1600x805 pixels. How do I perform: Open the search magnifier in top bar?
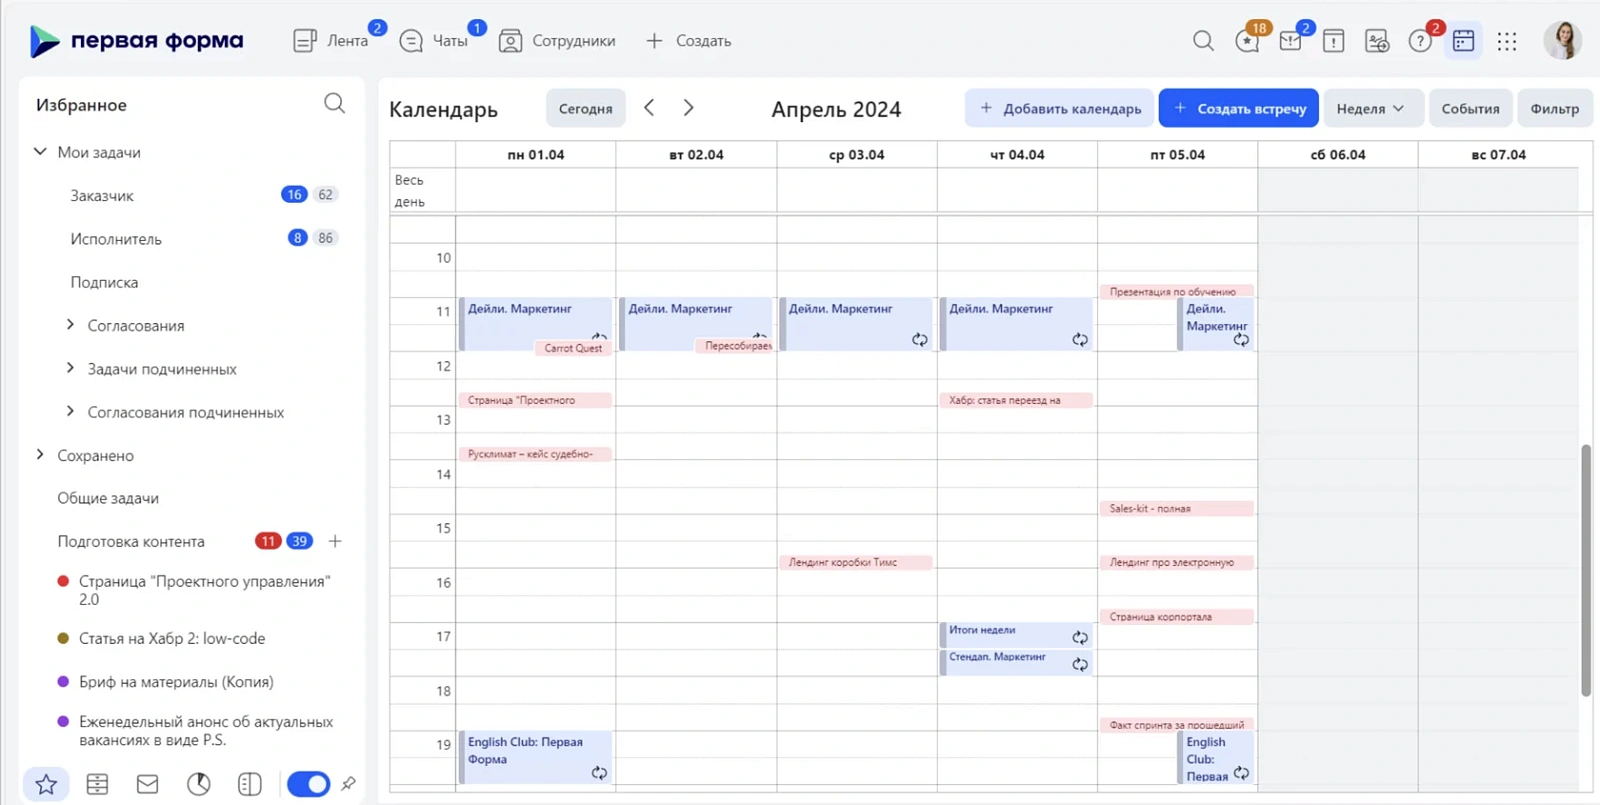pos(1203,41)
